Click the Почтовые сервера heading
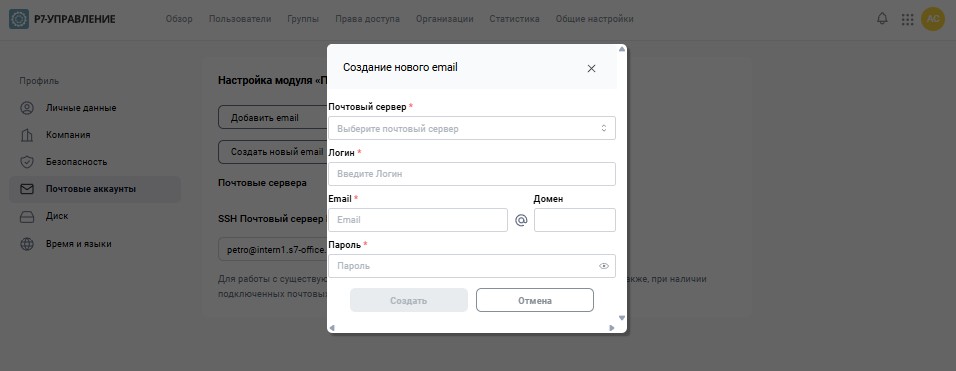The width and height of the screenshot is (956, 371). pyautogui.click(x=262, y=183)
